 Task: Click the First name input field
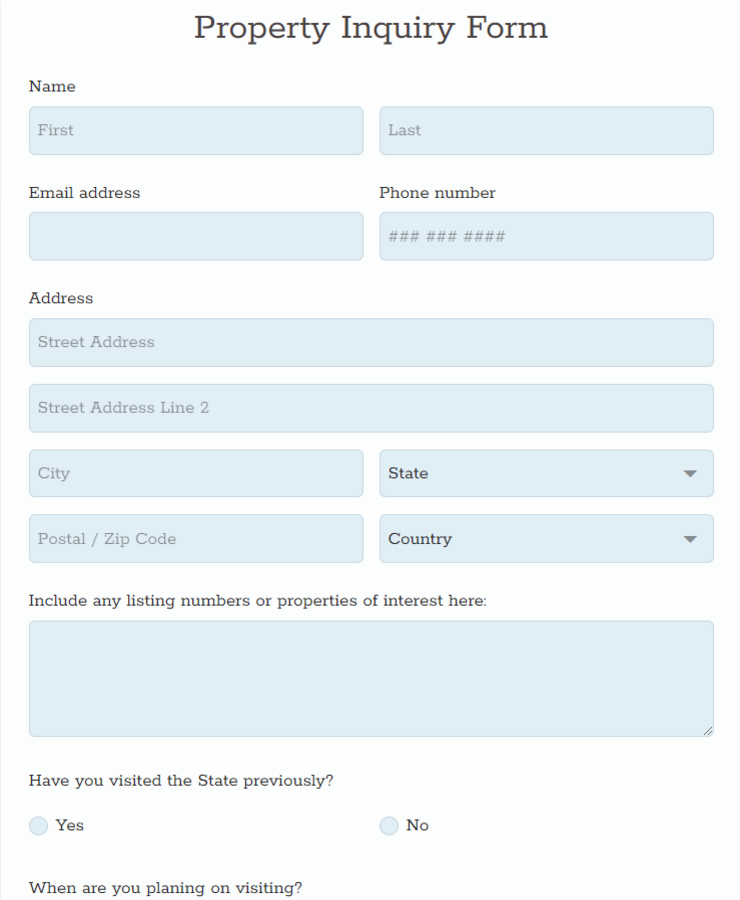coord(195,130)
